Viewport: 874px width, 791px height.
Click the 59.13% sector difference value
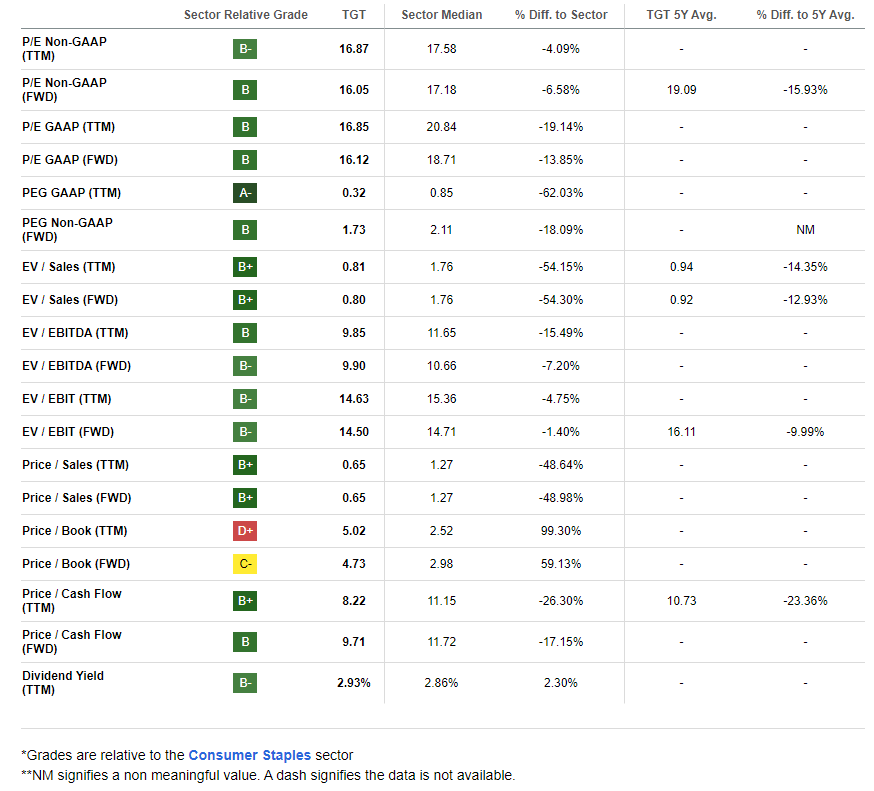561,564
